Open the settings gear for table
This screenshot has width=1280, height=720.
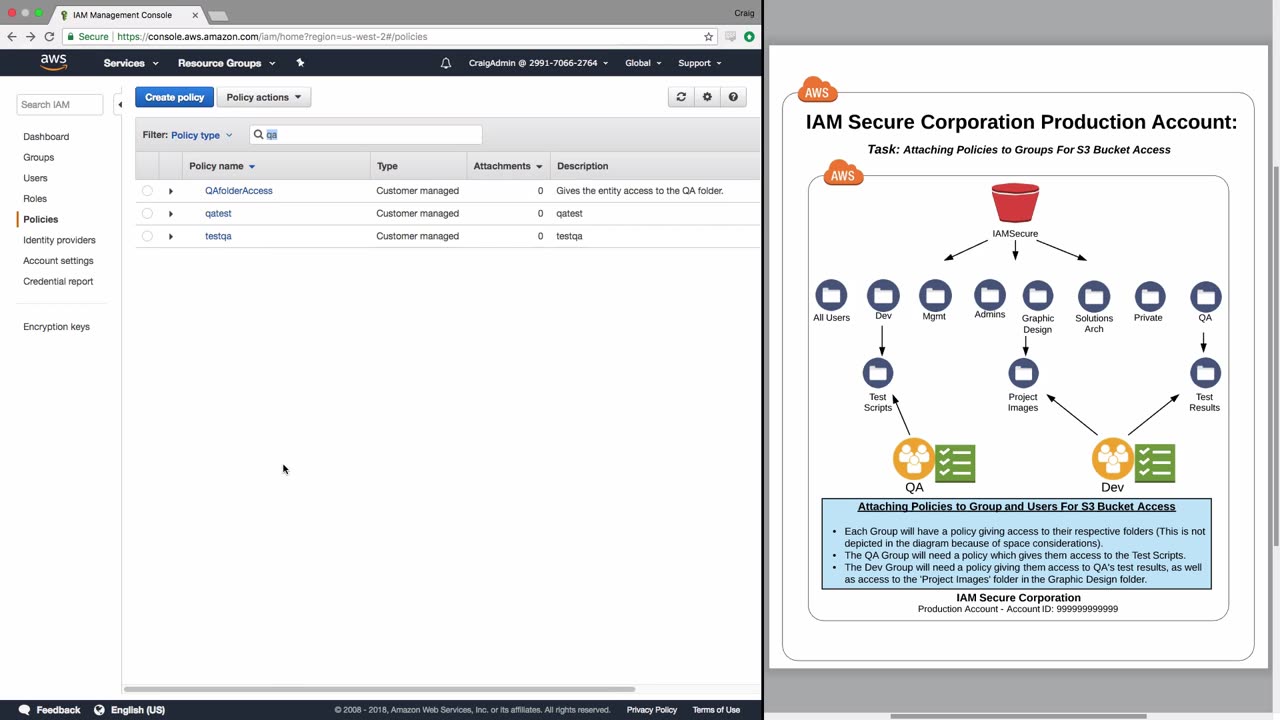tap(707, 97)
